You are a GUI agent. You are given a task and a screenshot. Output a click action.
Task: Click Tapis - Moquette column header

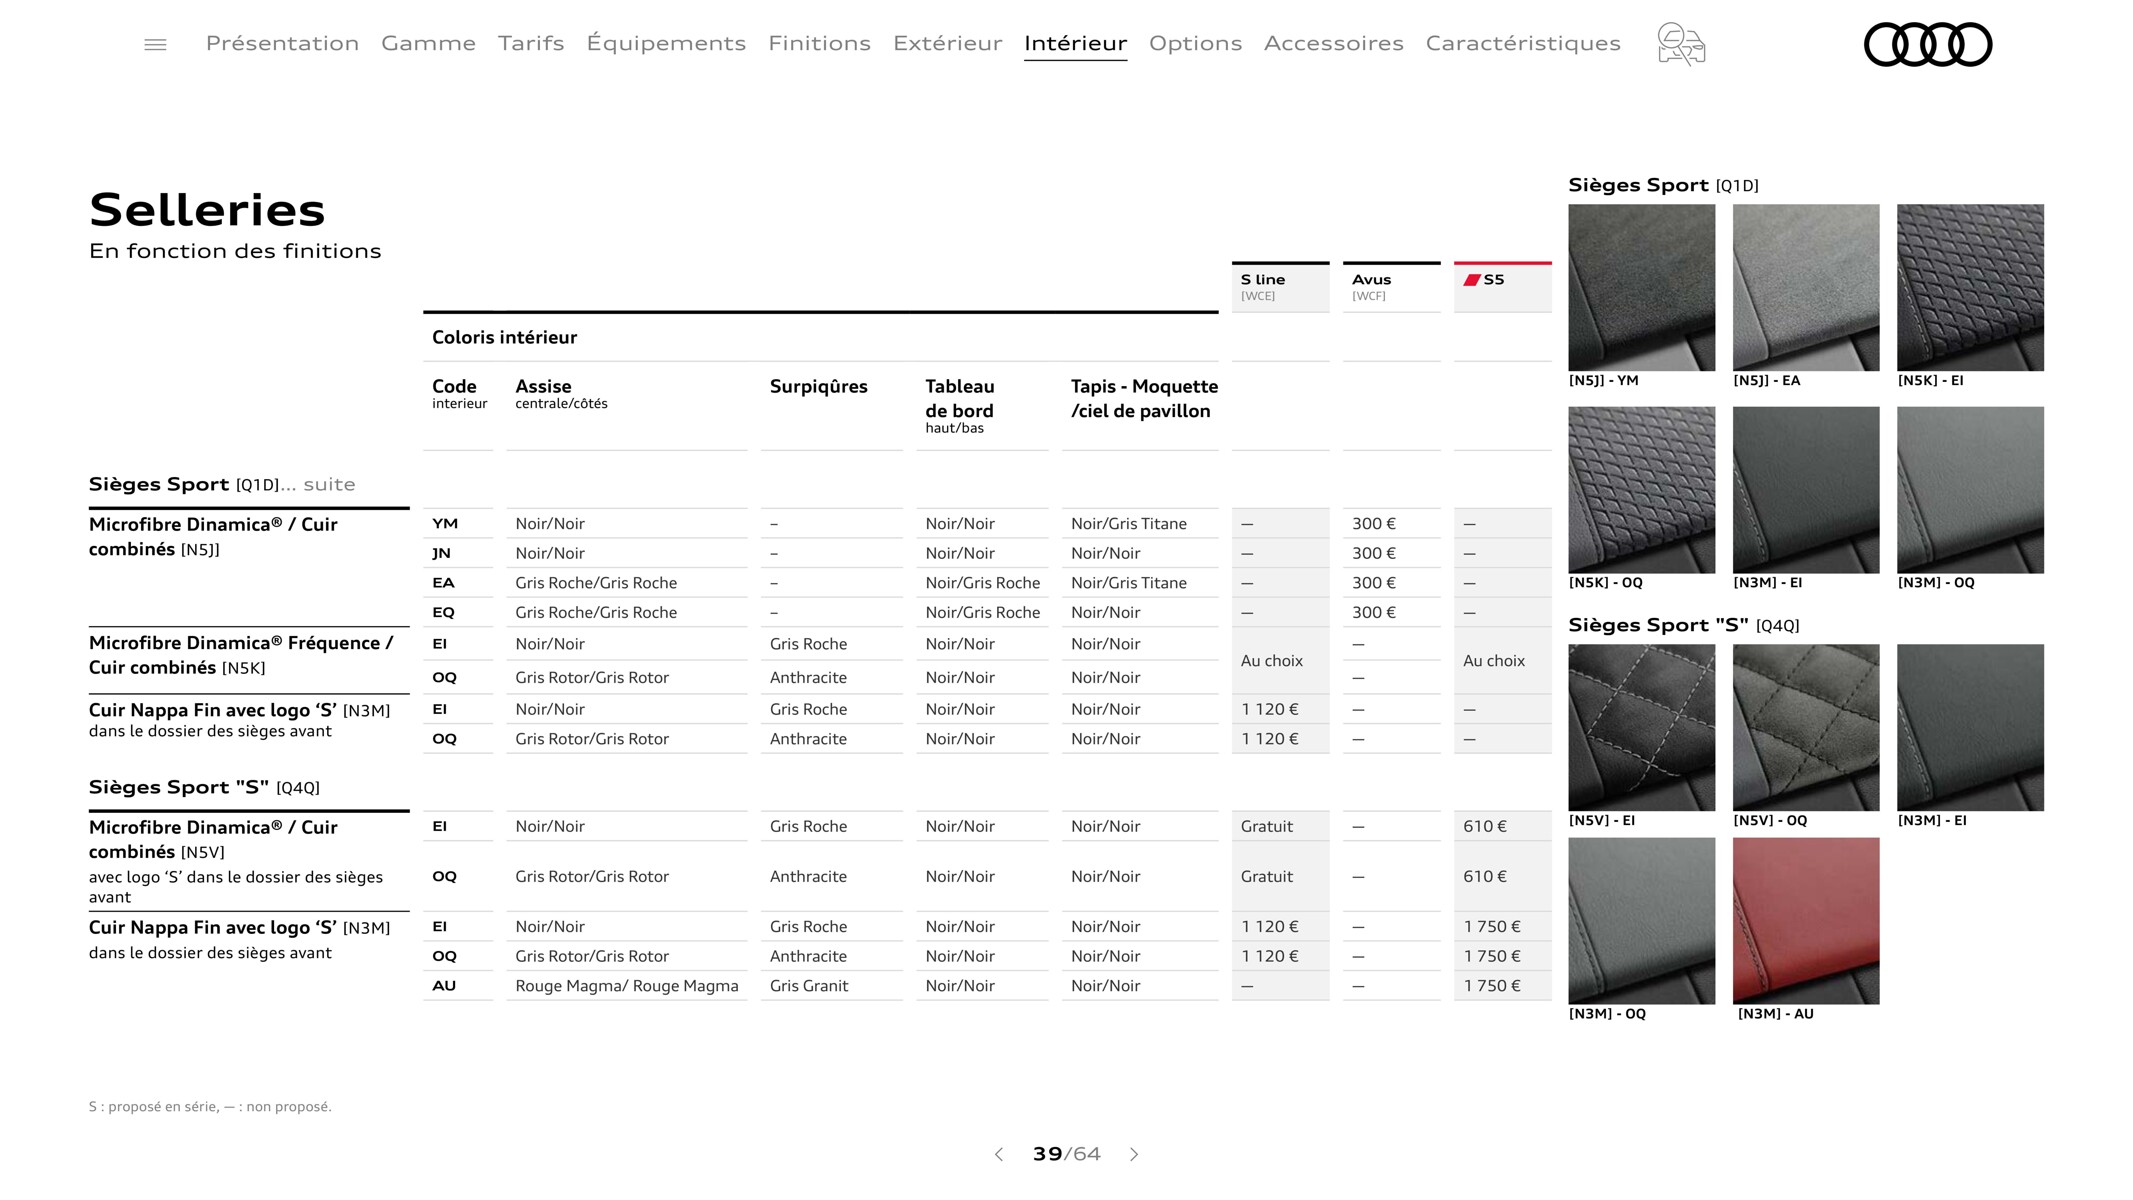coord(1144,398)
